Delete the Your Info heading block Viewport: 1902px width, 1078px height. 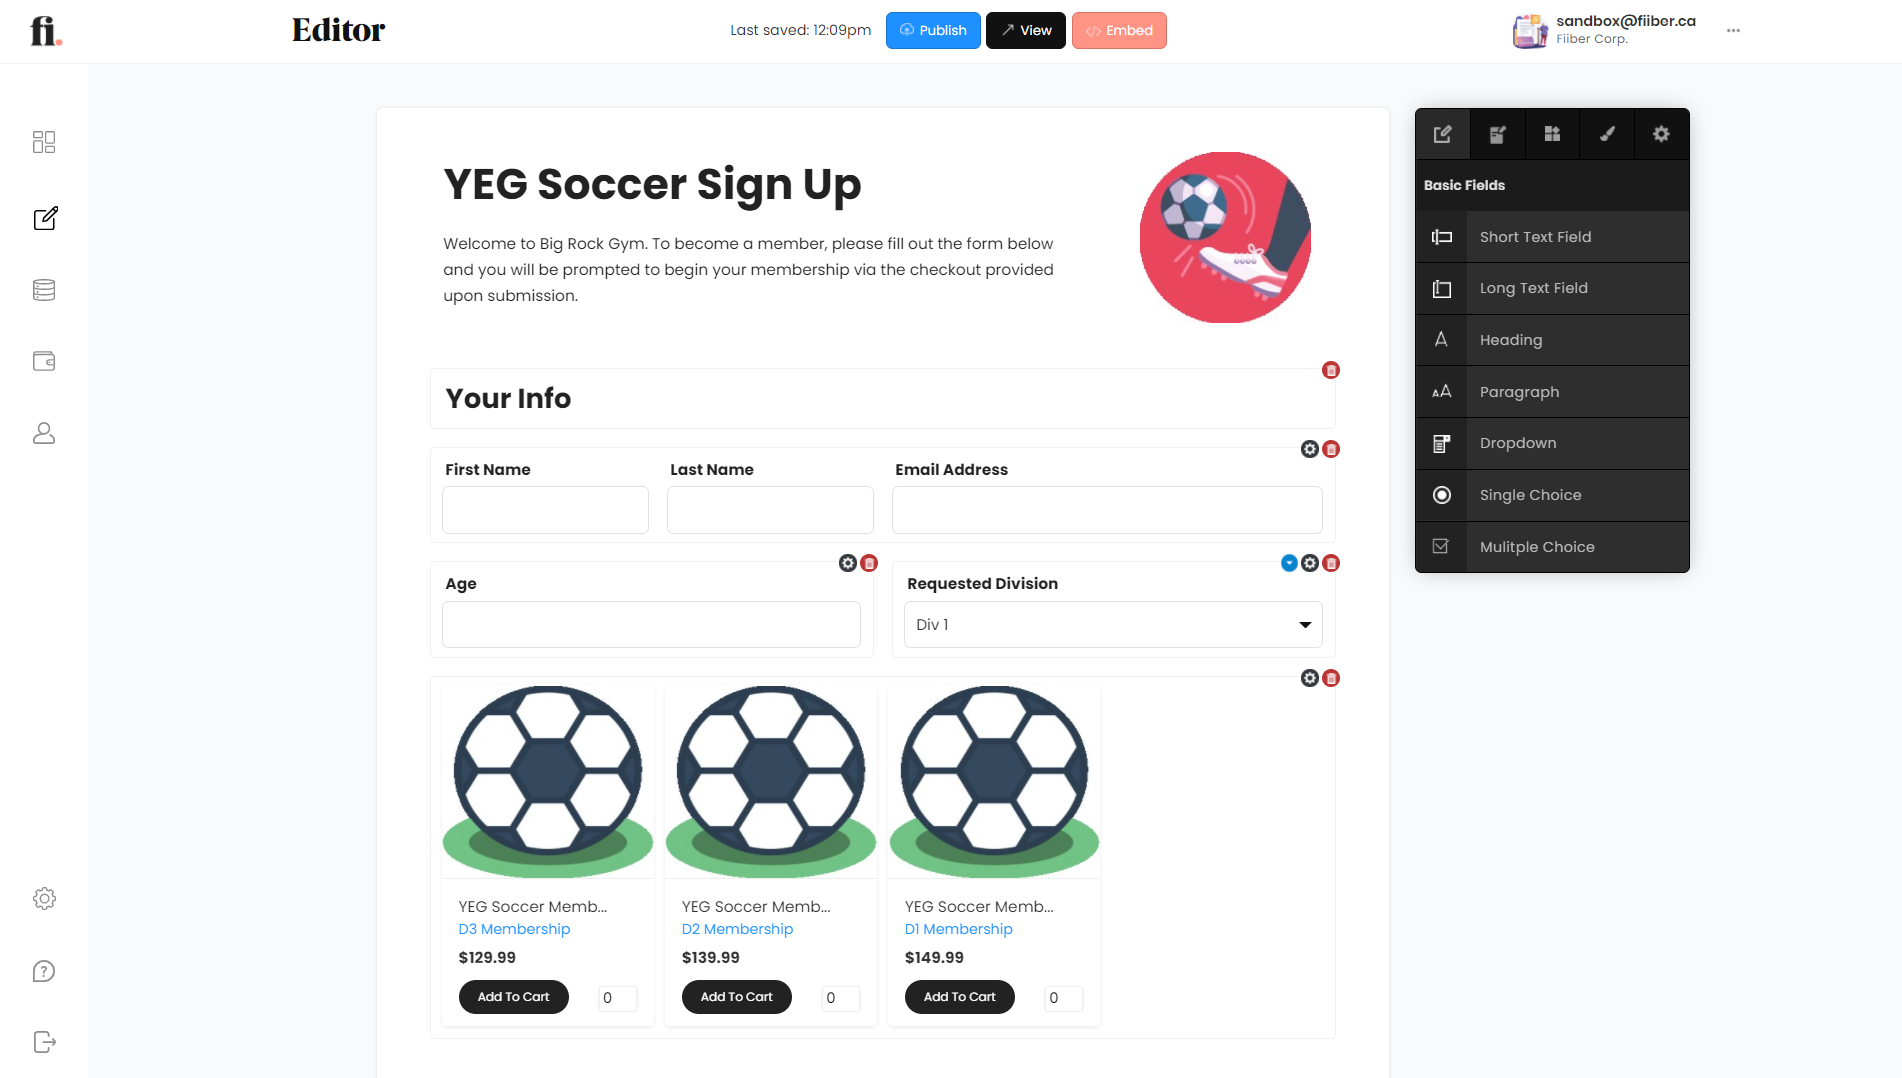[1331, 371]
